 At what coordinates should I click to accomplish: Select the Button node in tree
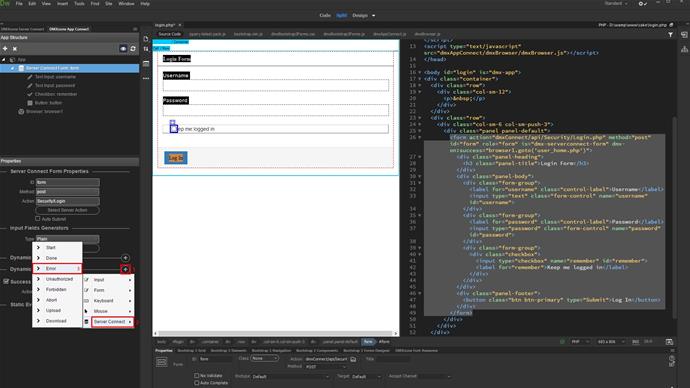pos(48,103)
